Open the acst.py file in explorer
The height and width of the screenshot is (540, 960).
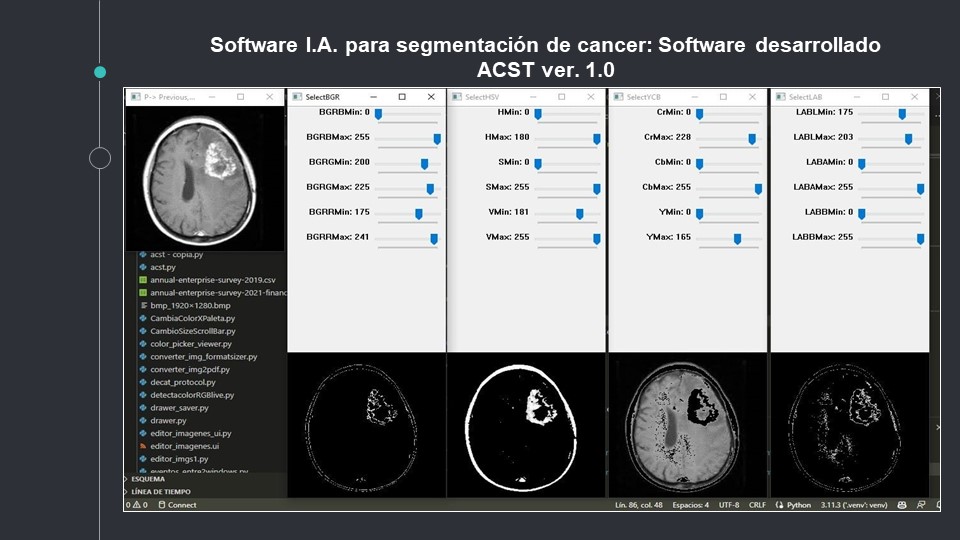point(156,267)
